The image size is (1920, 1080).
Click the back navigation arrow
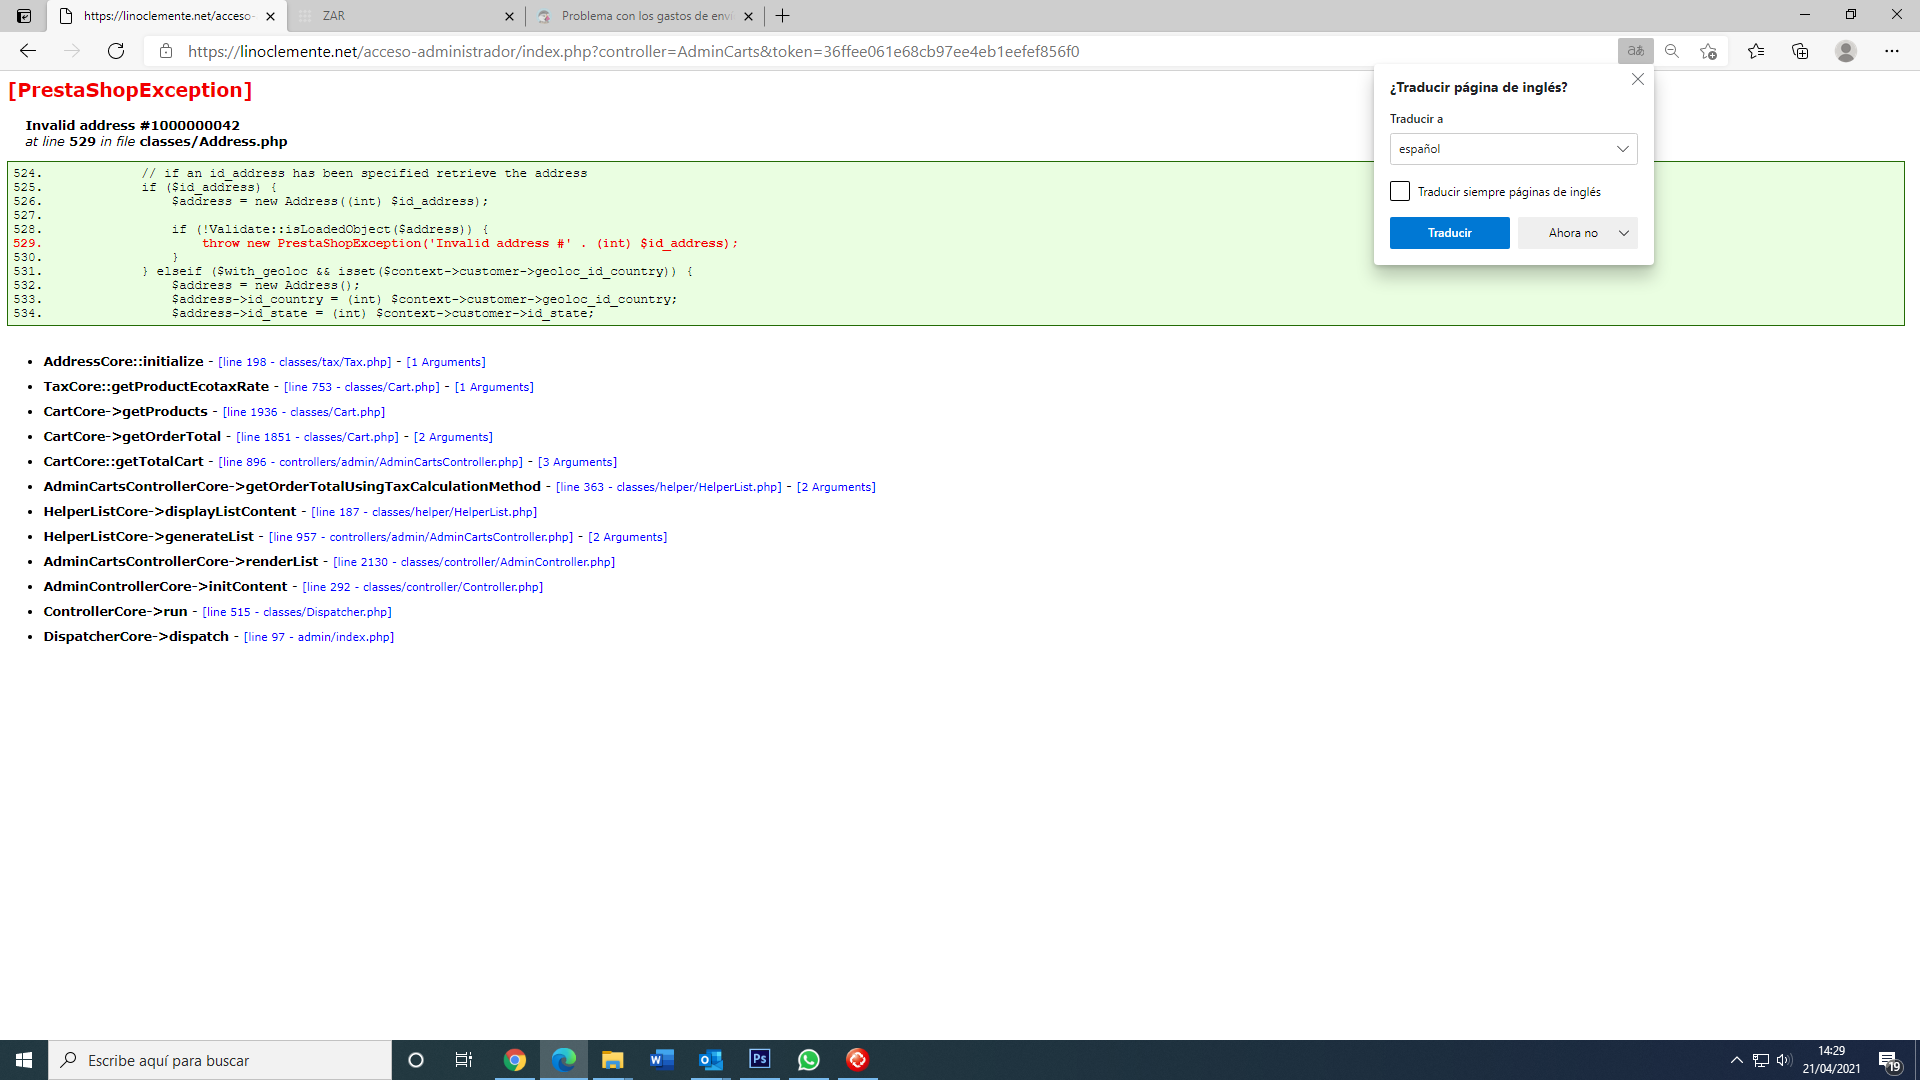[28, 51]
